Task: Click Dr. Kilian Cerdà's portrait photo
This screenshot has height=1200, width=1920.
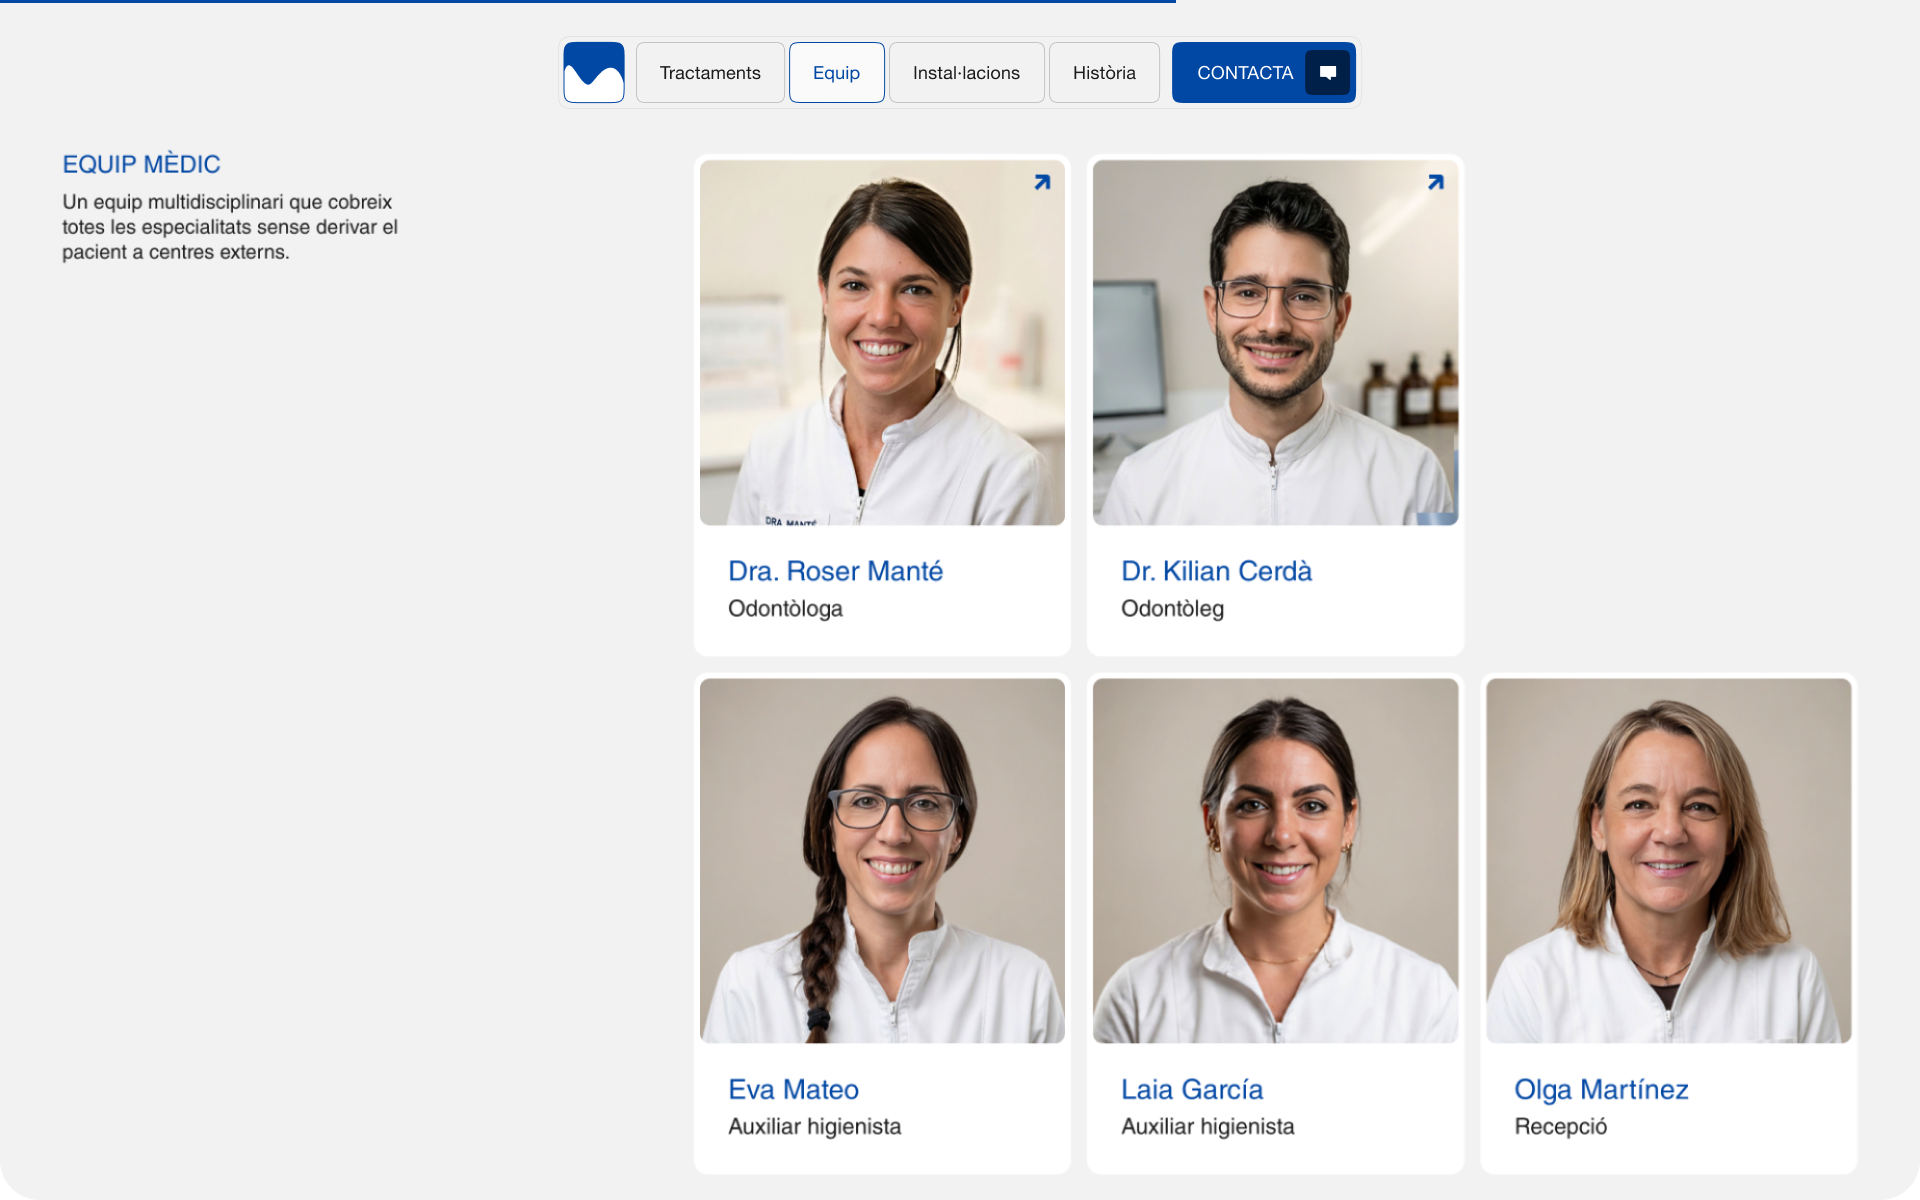Action: click(1275, 343)
